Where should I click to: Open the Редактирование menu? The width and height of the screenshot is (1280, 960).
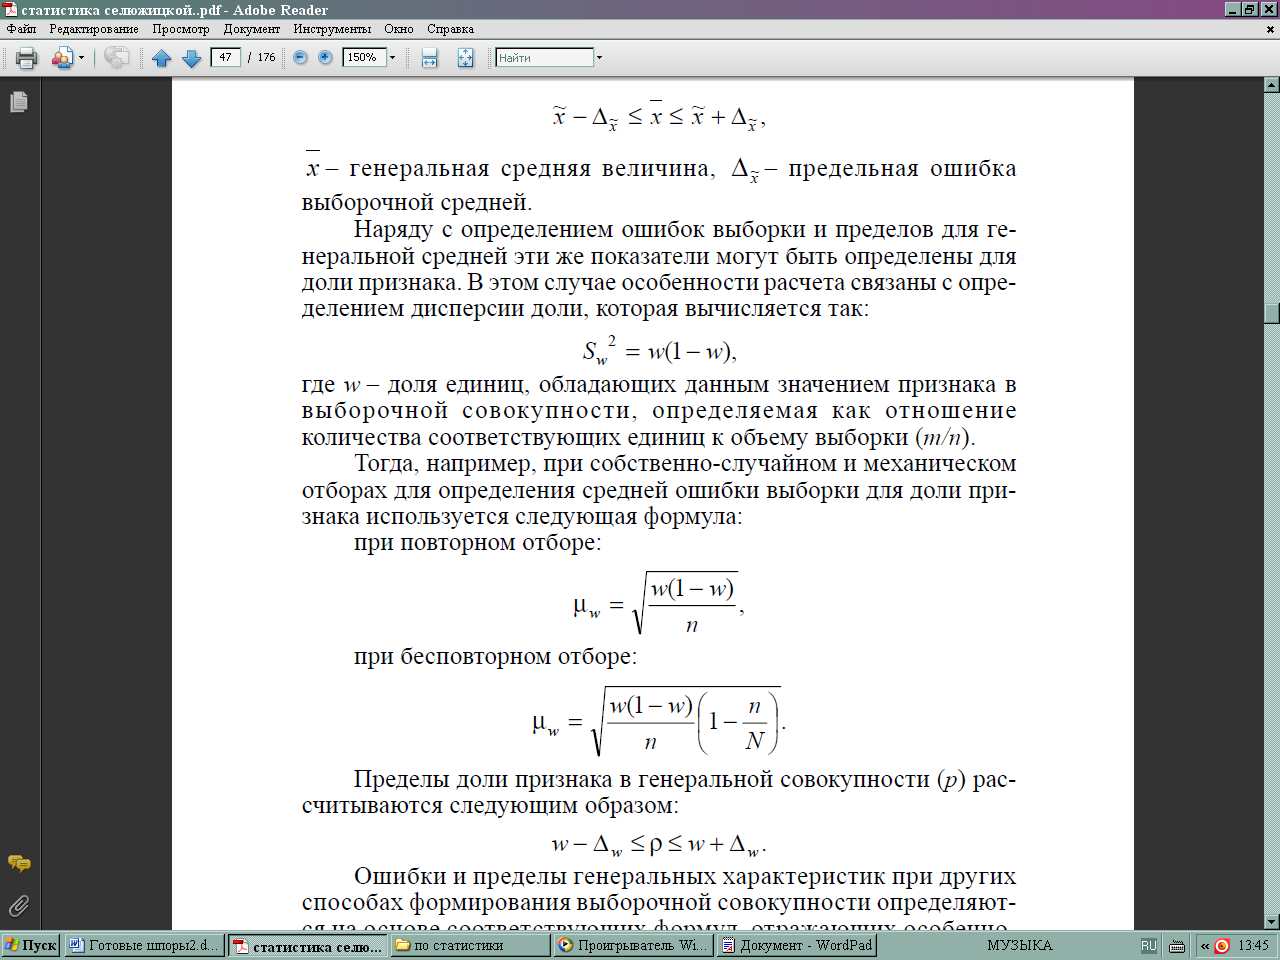(94, 29)
